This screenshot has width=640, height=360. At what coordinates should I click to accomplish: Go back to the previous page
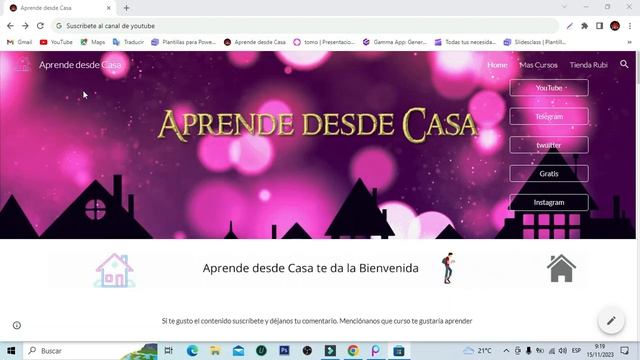point(10,26)
